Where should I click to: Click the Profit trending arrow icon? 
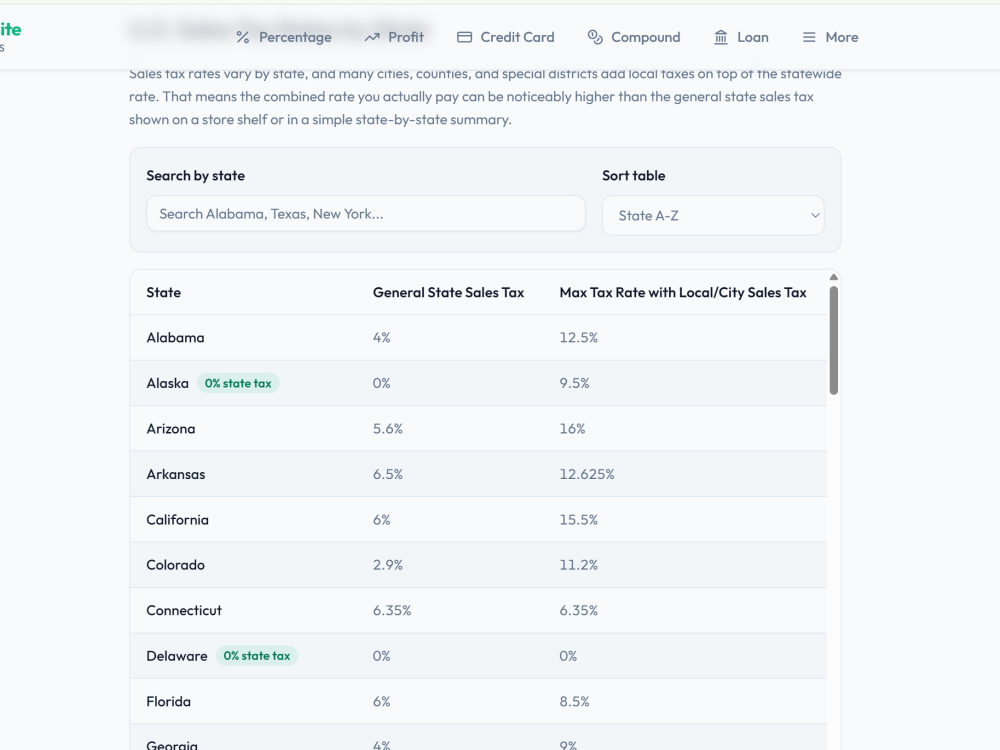click(372, 38)
